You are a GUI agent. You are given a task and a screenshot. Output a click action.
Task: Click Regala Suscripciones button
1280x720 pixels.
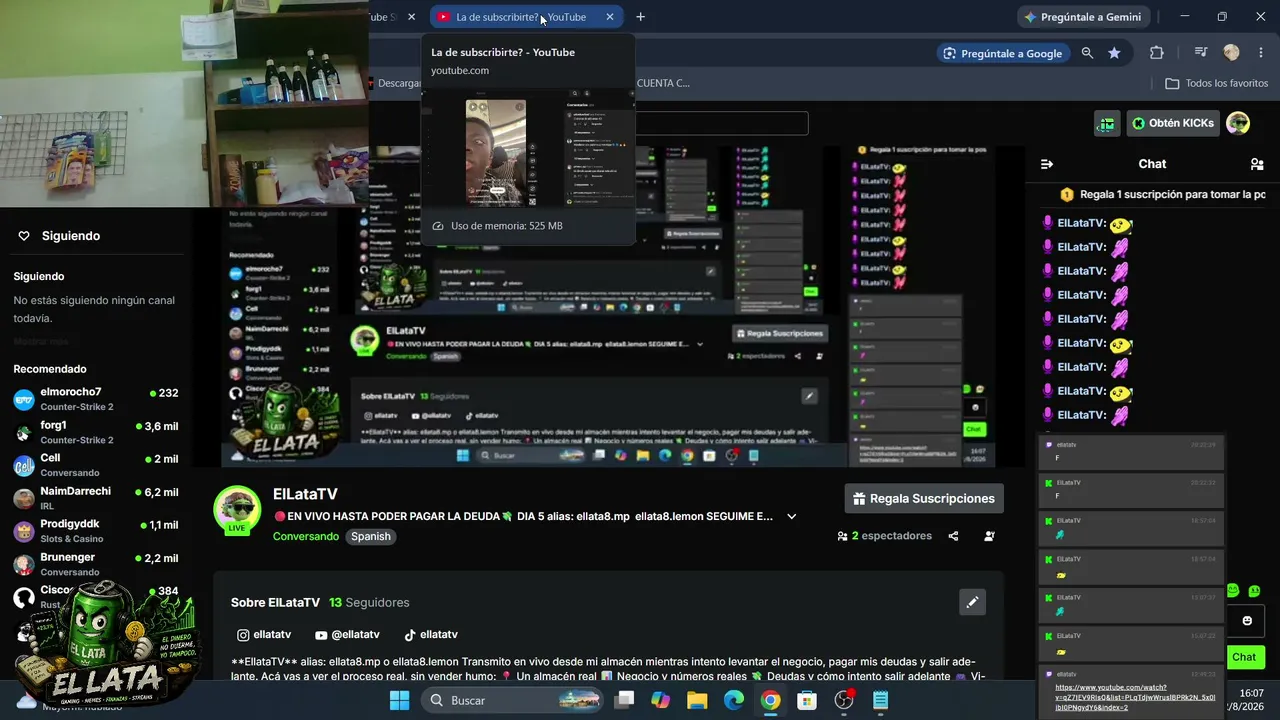tap(924, 498)
